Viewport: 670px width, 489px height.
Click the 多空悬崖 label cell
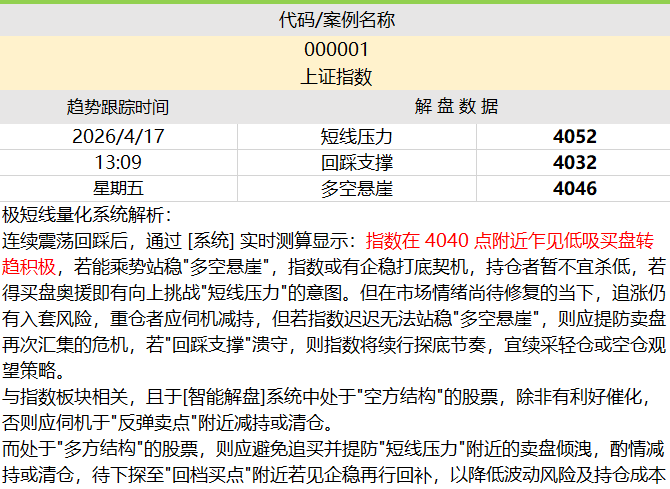pos(357,188)
